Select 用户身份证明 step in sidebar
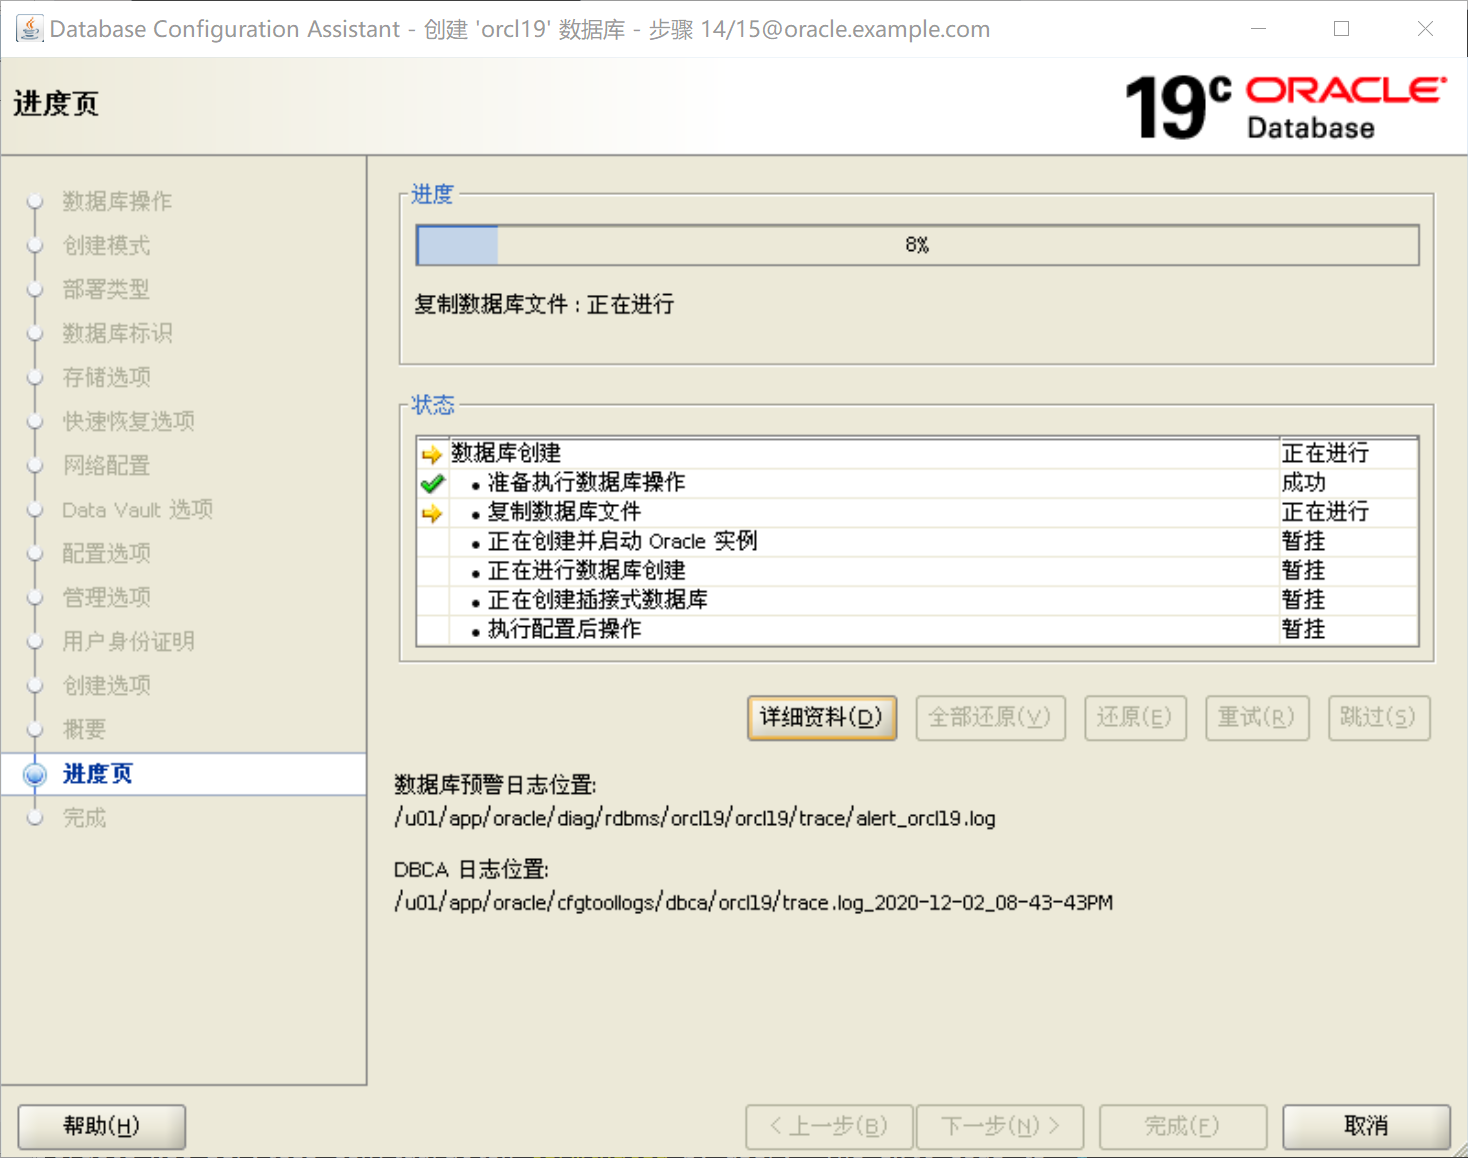1468x1158 pixels. click(x=128, y=641)
